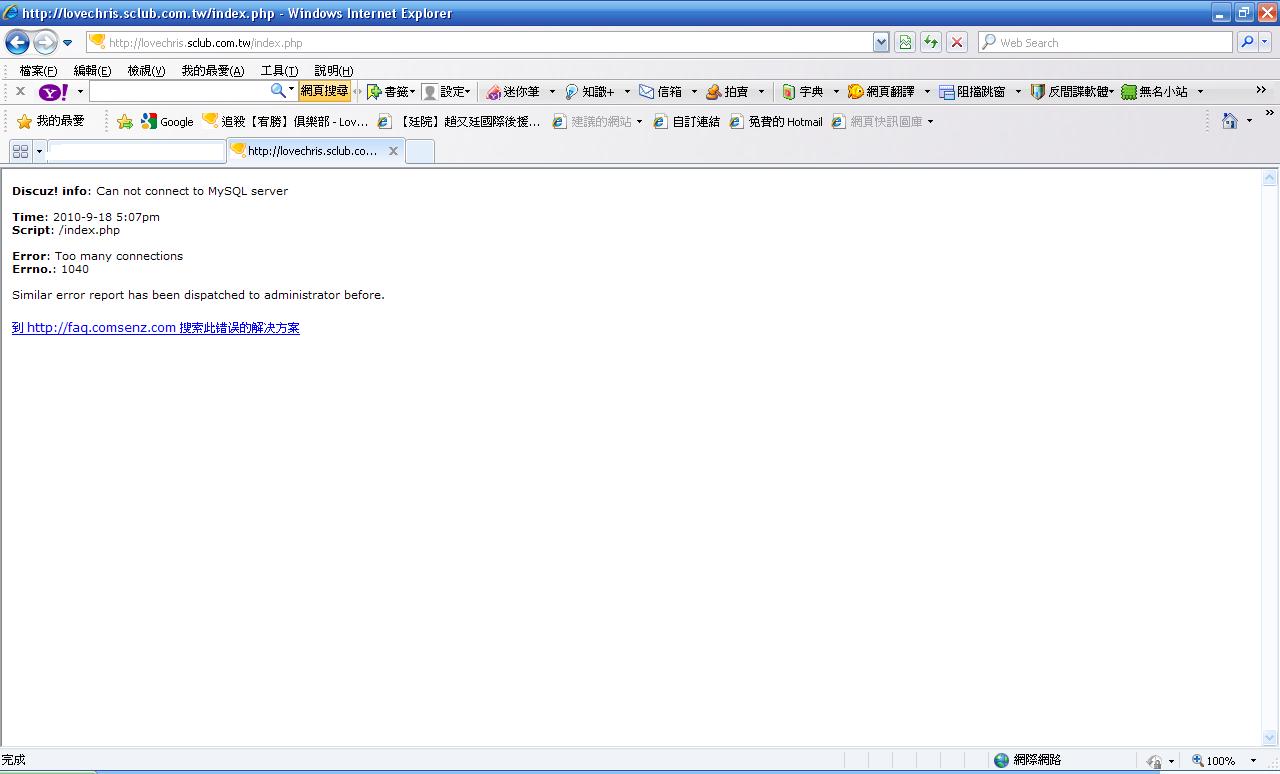1280x774 pixels.
Task: Click the 網頁翻譯 page translate button
Action: tap(881, 92)
